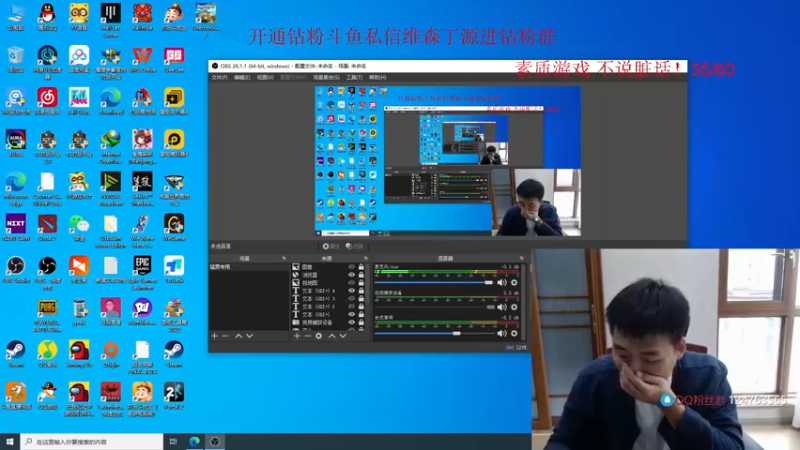Open settings gear for 麦克风/Aux channel
Image resolution: width=800 pixels, height=450 pixels.
[x=514, y=283]
